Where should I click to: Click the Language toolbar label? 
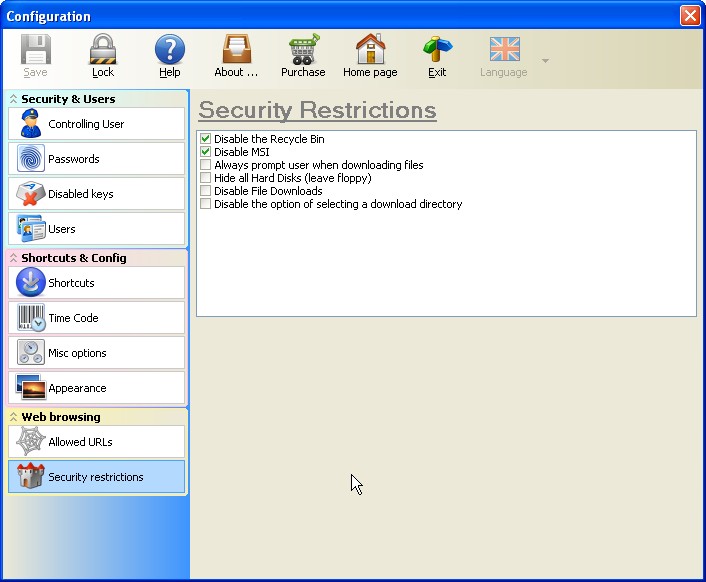[503, 72]
